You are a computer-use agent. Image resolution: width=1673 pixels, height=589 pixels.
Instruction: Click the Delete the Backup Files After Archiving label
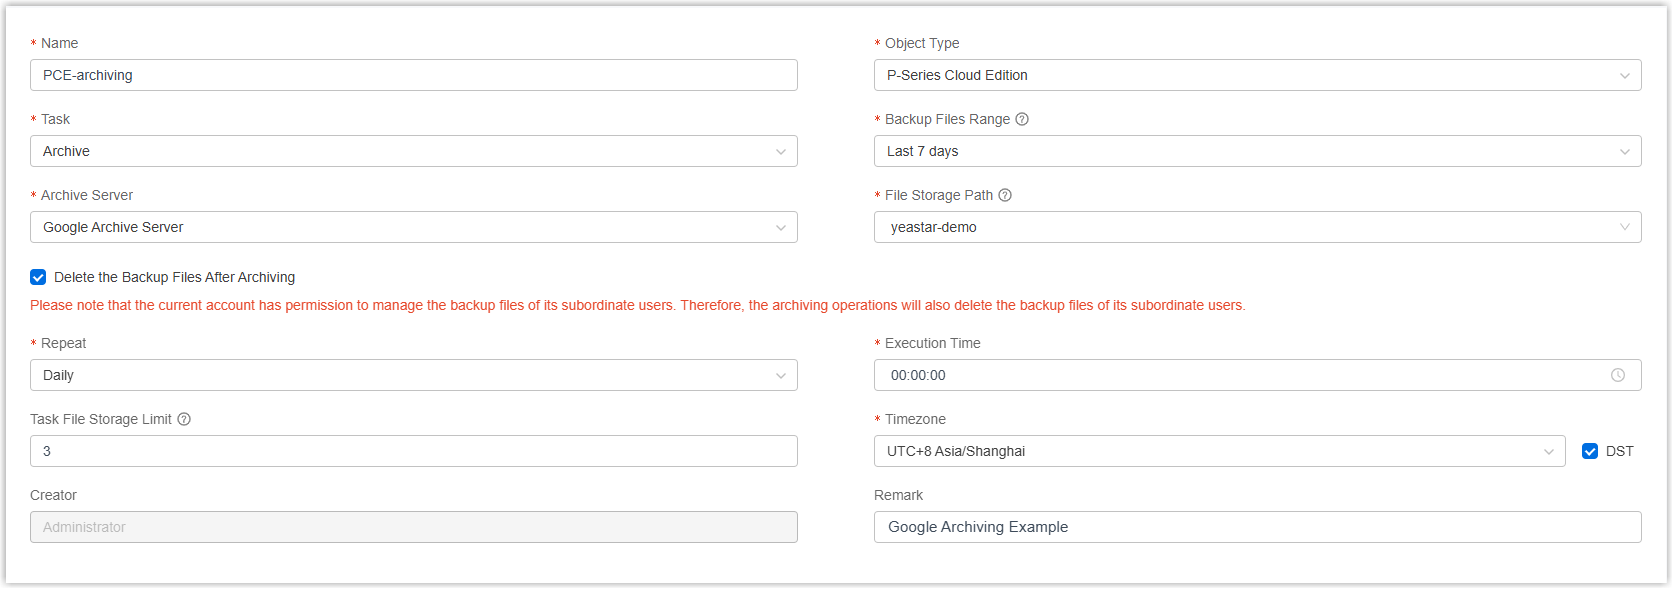tap(174, 277)
